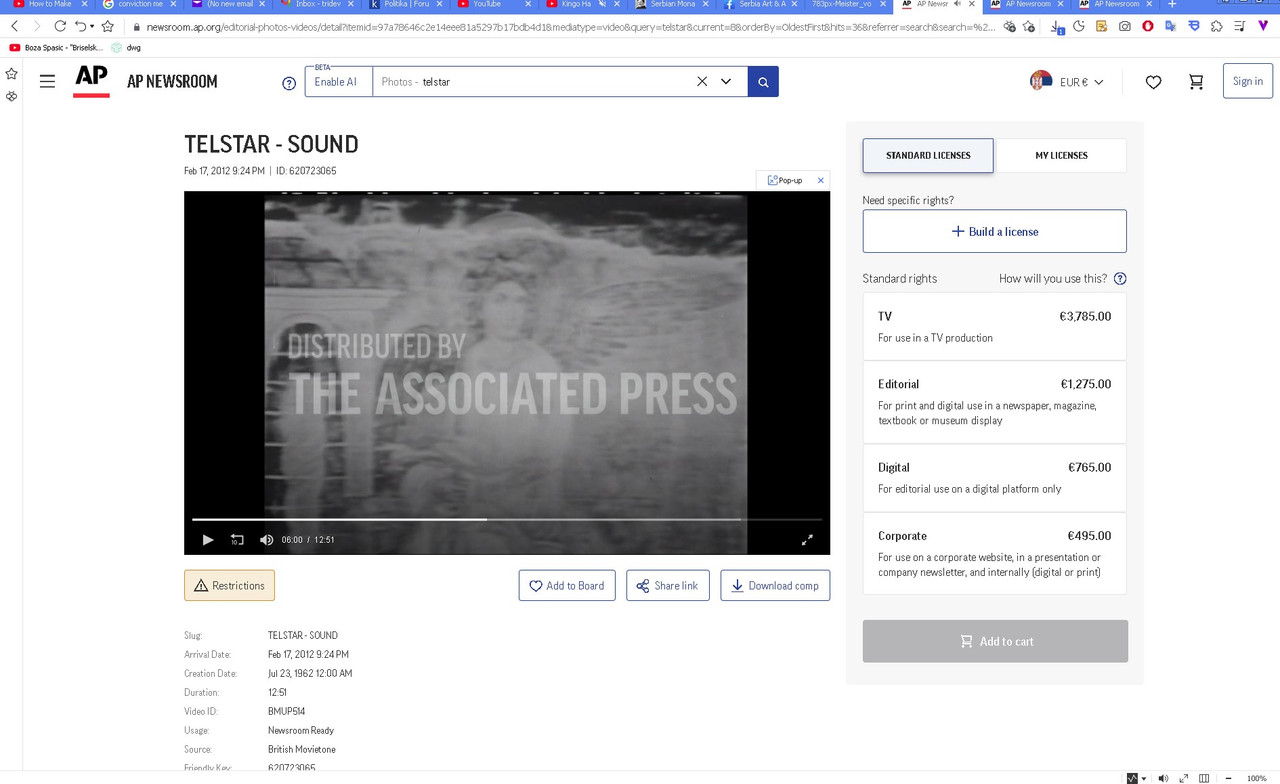This screenshot has height=784, width=1280.
Task: Open the bookmarks panel star in left sidebar
Action: click(x=11, y=74)
